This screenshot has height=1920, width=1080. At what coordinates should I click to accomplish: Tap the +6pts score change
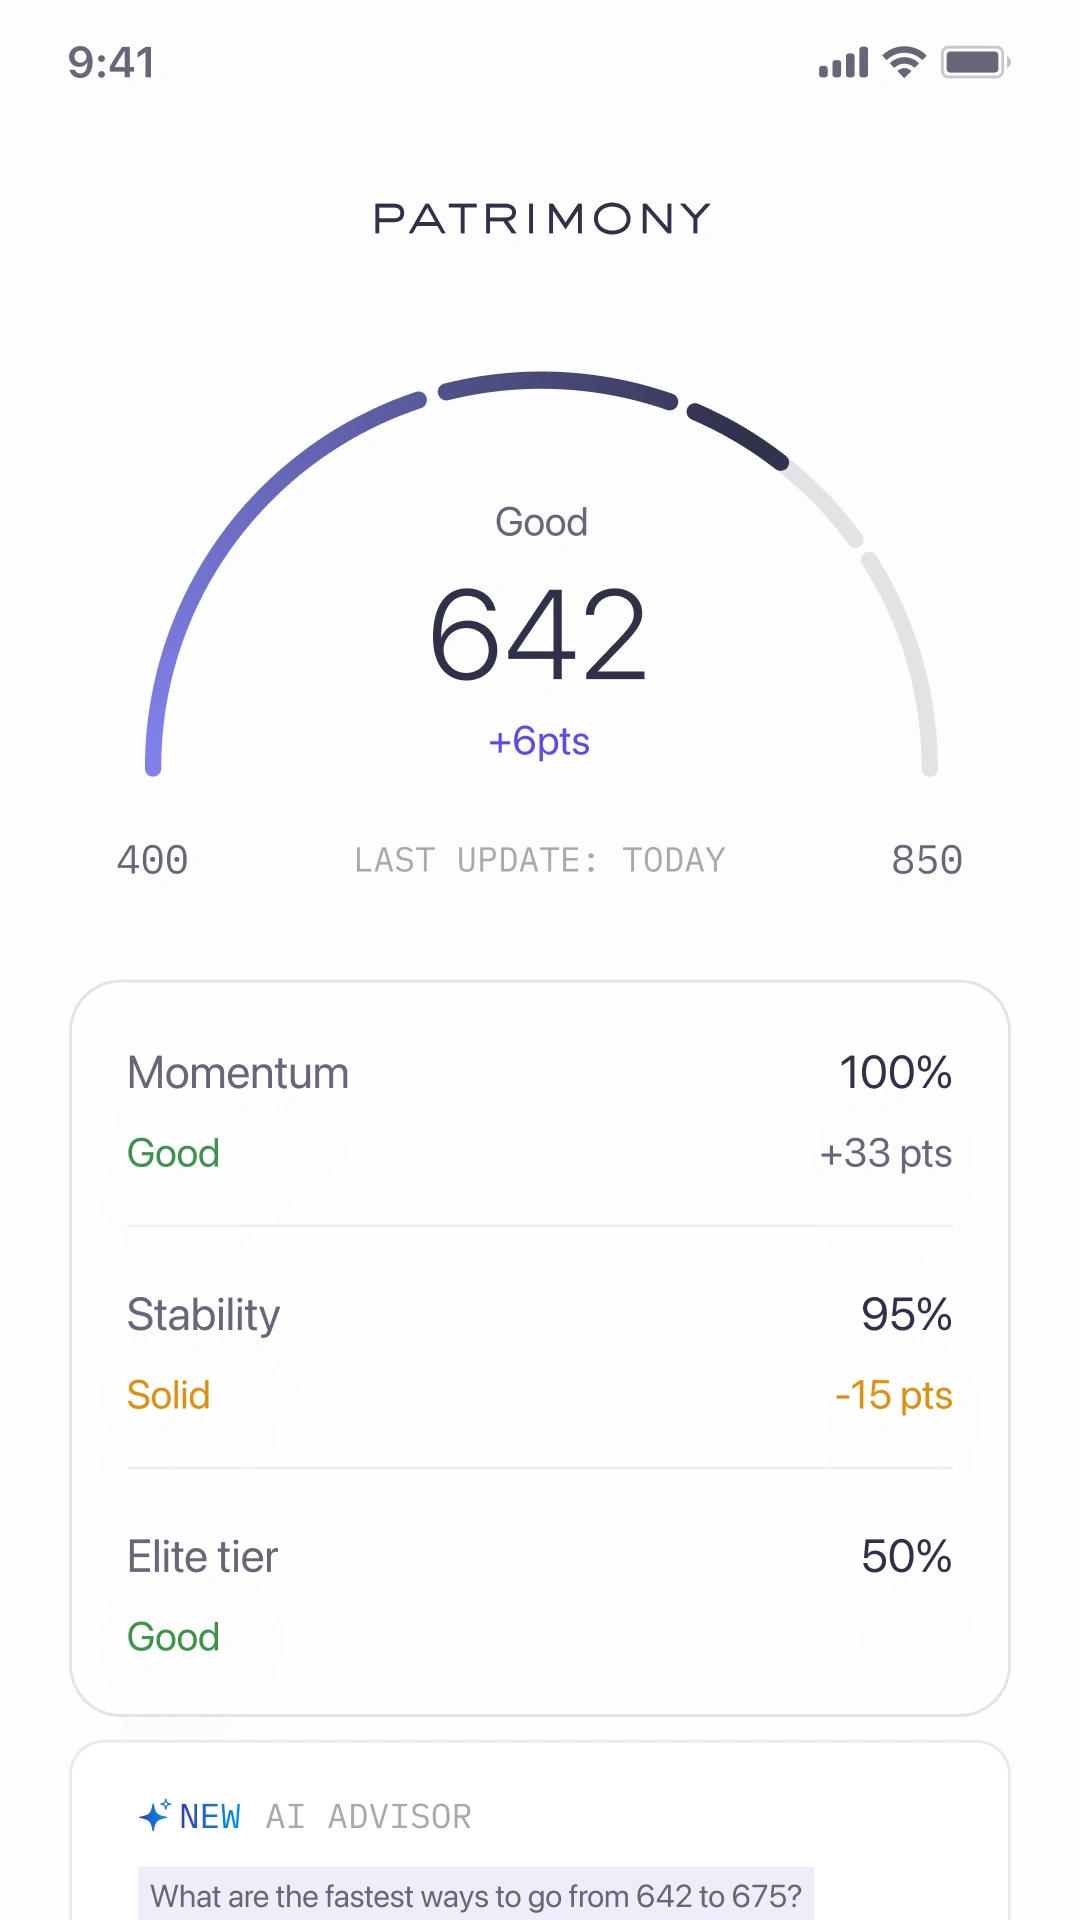click(539, 742)
